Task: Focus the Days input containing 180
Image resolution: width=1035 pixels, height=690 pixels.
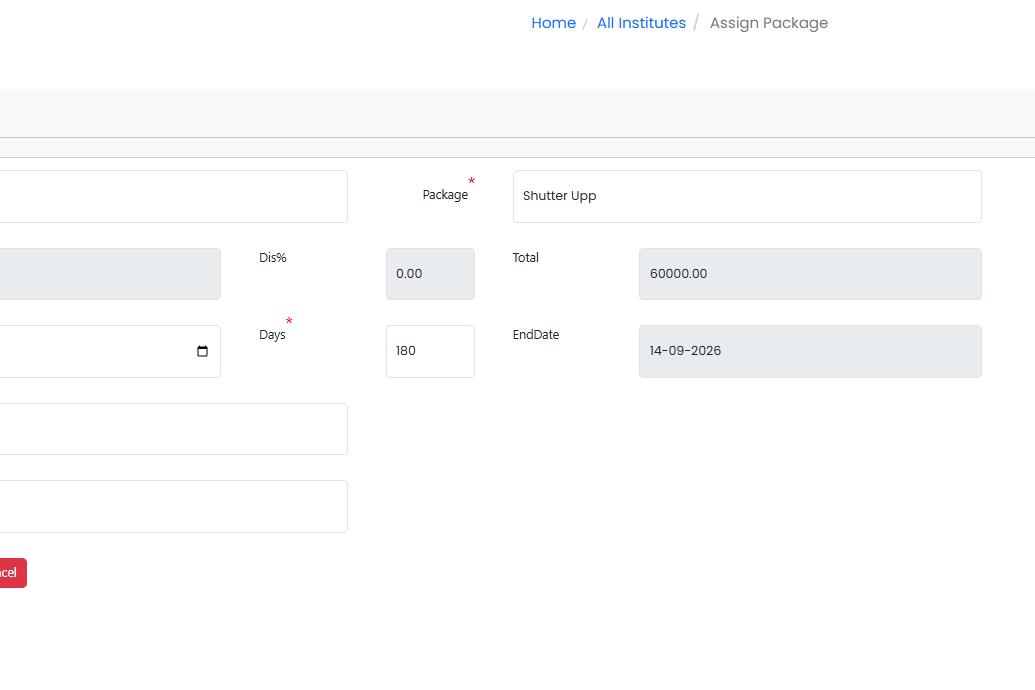Action: tap(430, 351)
